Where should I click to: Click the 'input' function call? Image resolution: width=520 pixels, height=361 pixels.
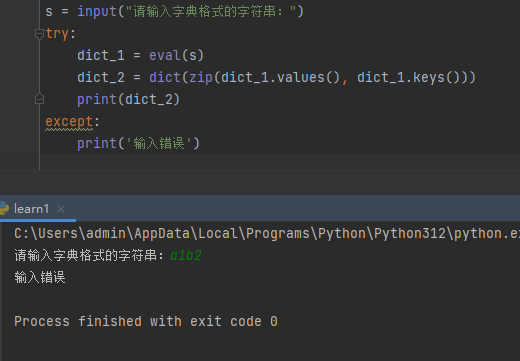(x=97, y=12)
